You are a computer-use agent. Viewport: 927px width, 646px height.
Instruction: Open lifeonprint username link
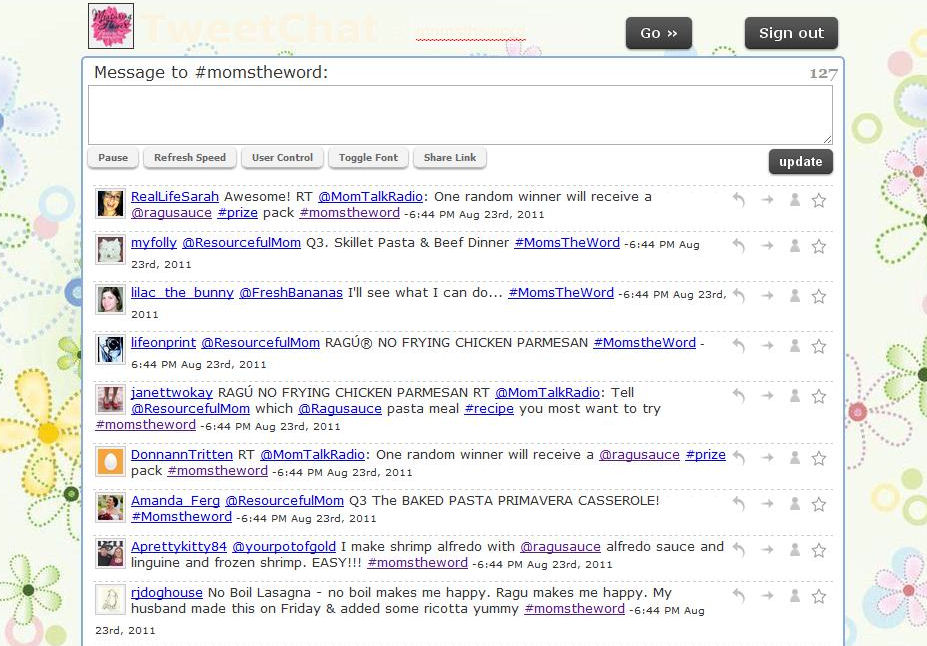163,343
